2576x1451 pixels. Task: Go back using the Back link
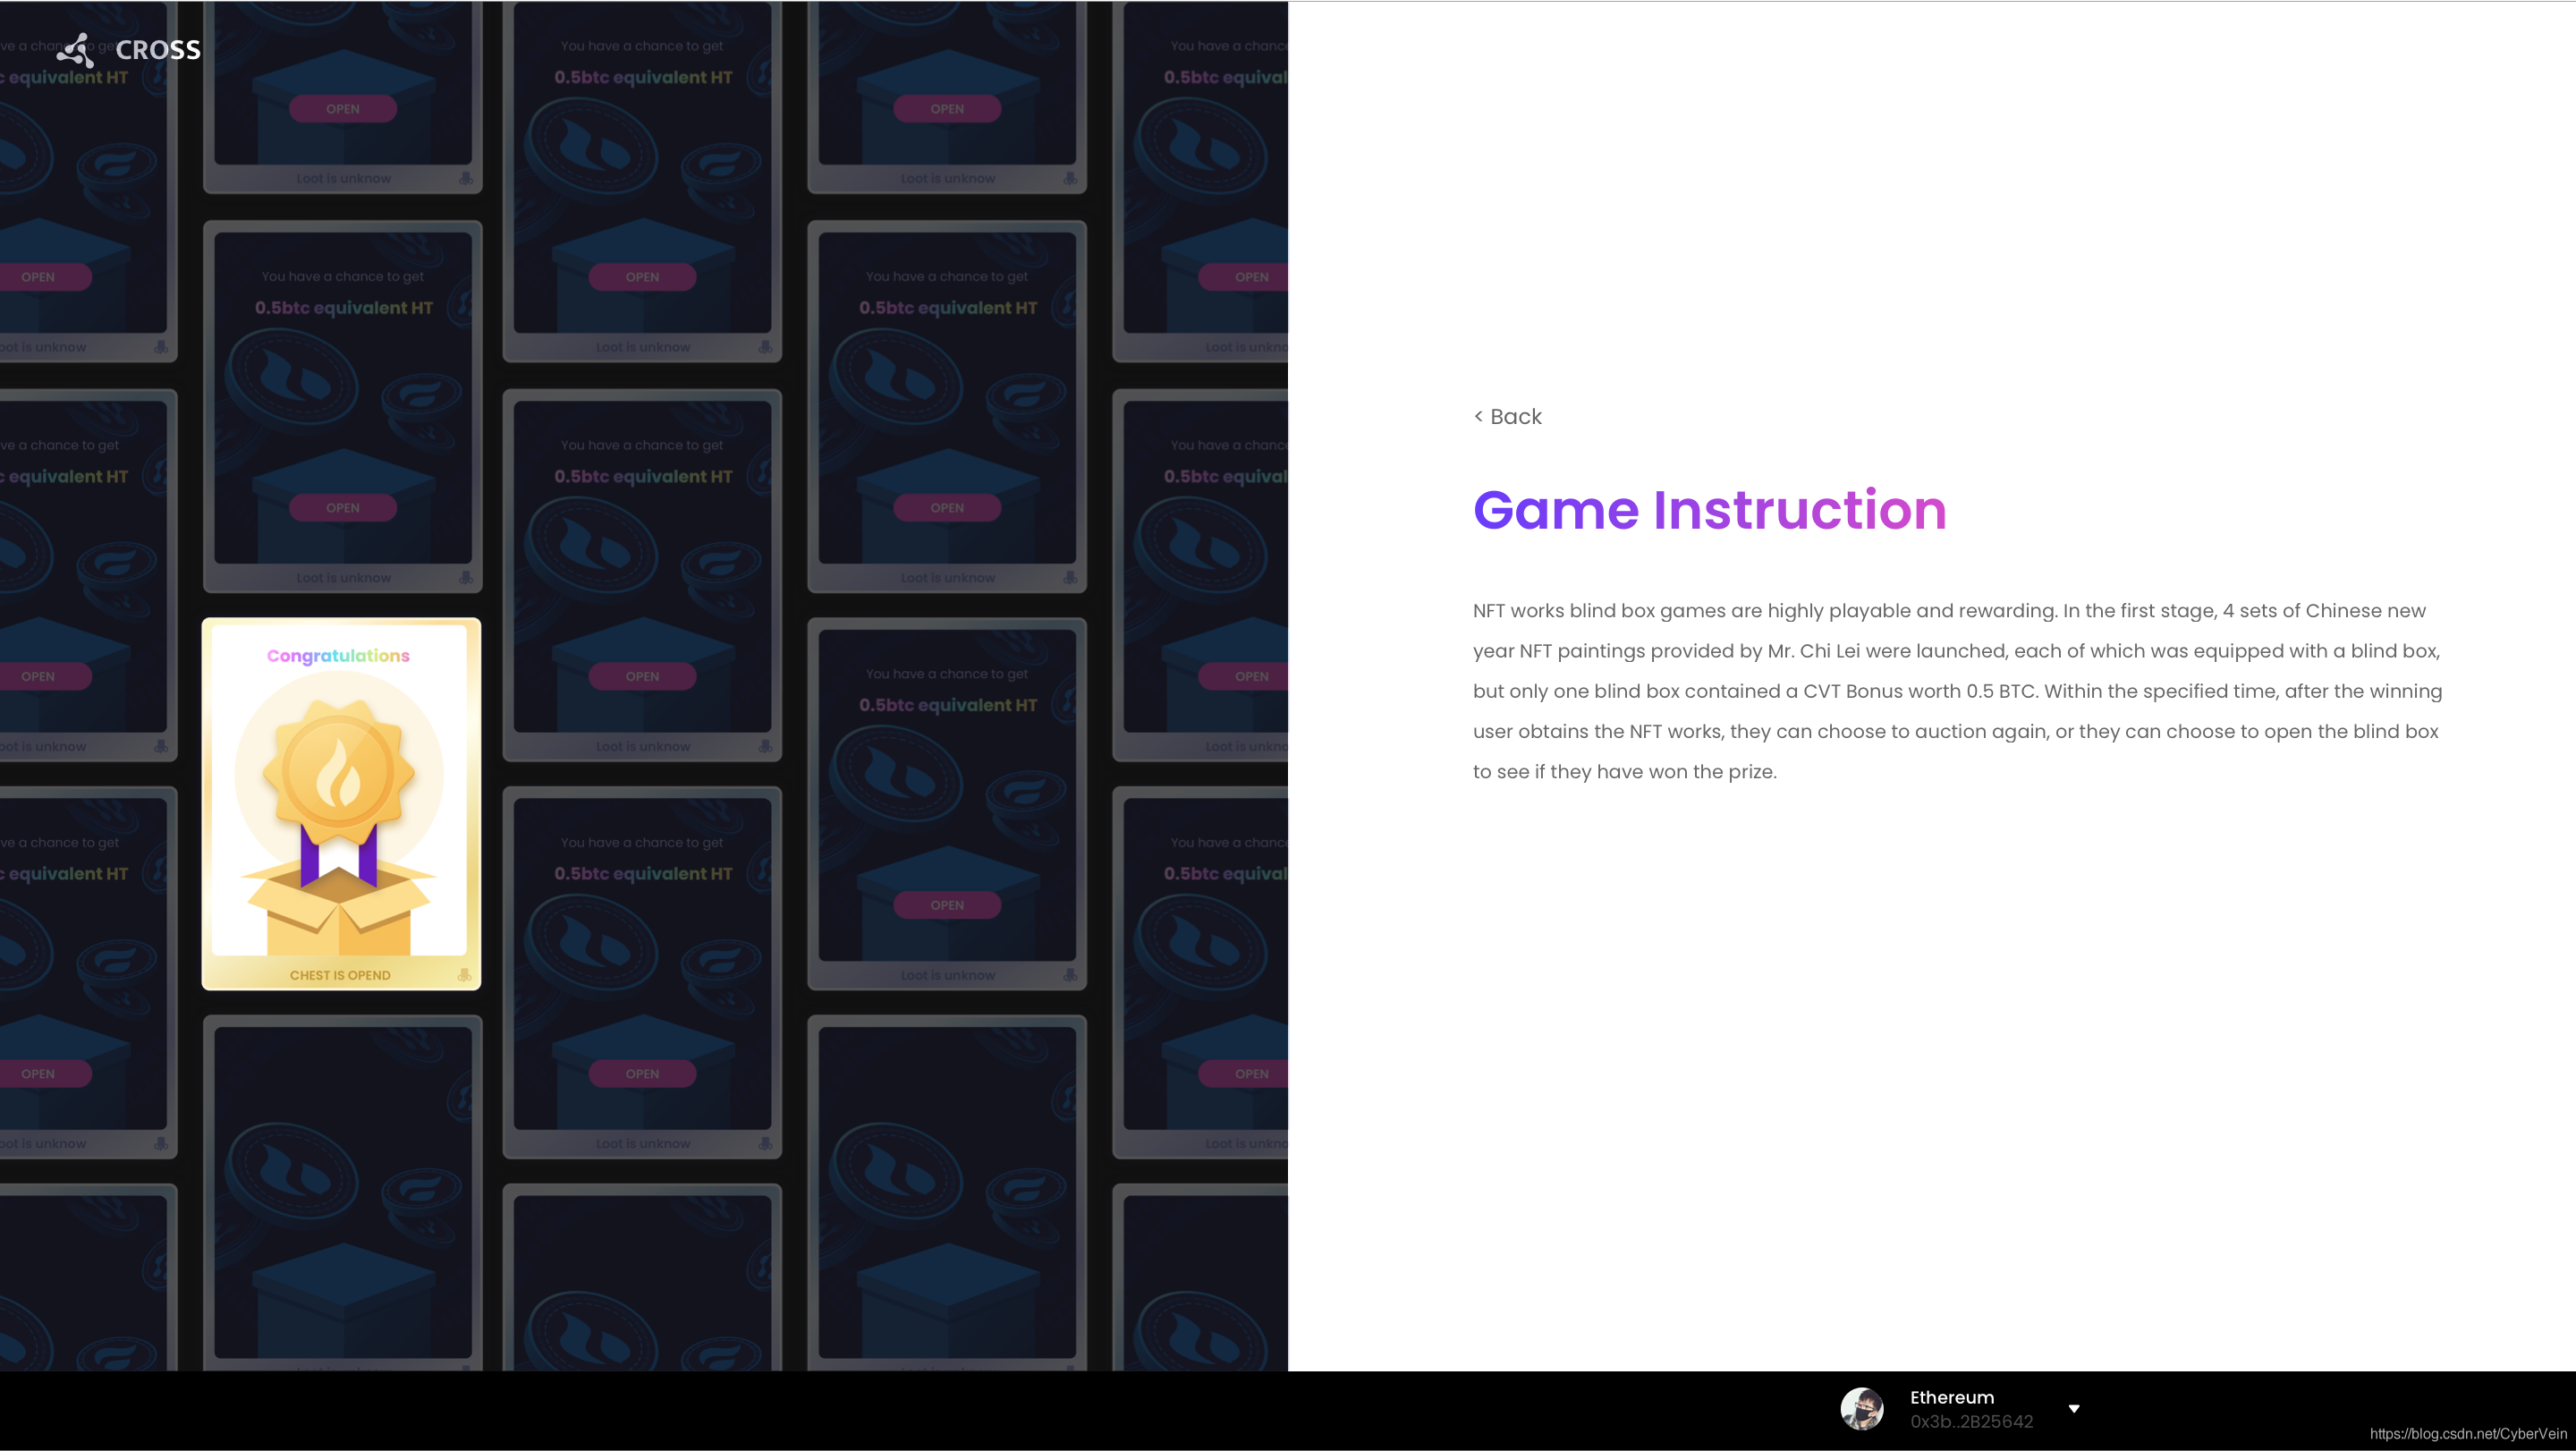click(x=1507, y=417)
